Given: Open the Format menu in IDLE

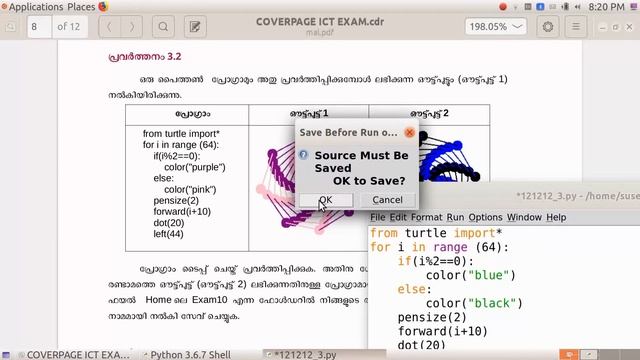Looking at the screenshot, I should coord(426,217).
